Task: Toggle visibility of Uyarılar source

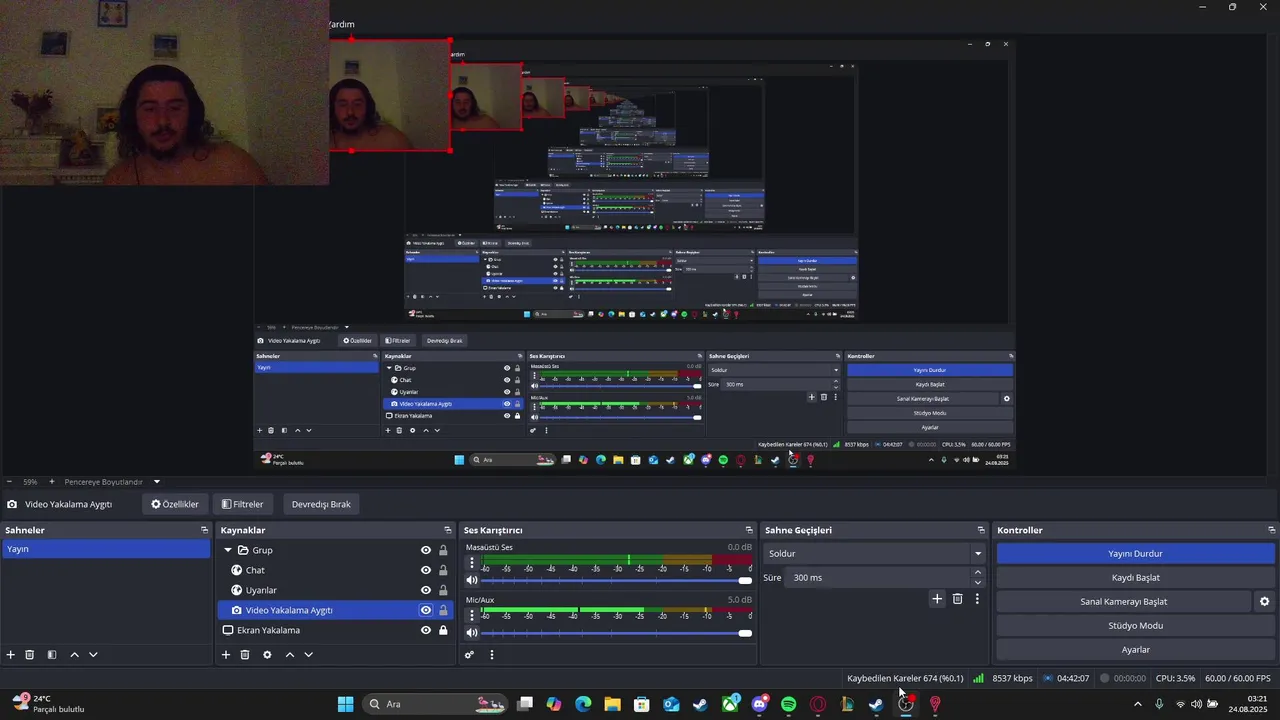Action: click(x=426, y=590)
